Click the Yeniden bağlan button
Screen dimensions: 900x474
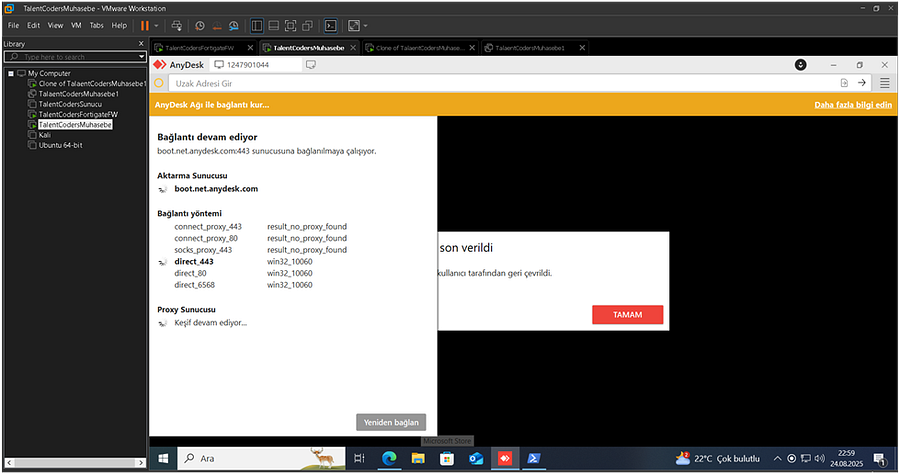391,422
